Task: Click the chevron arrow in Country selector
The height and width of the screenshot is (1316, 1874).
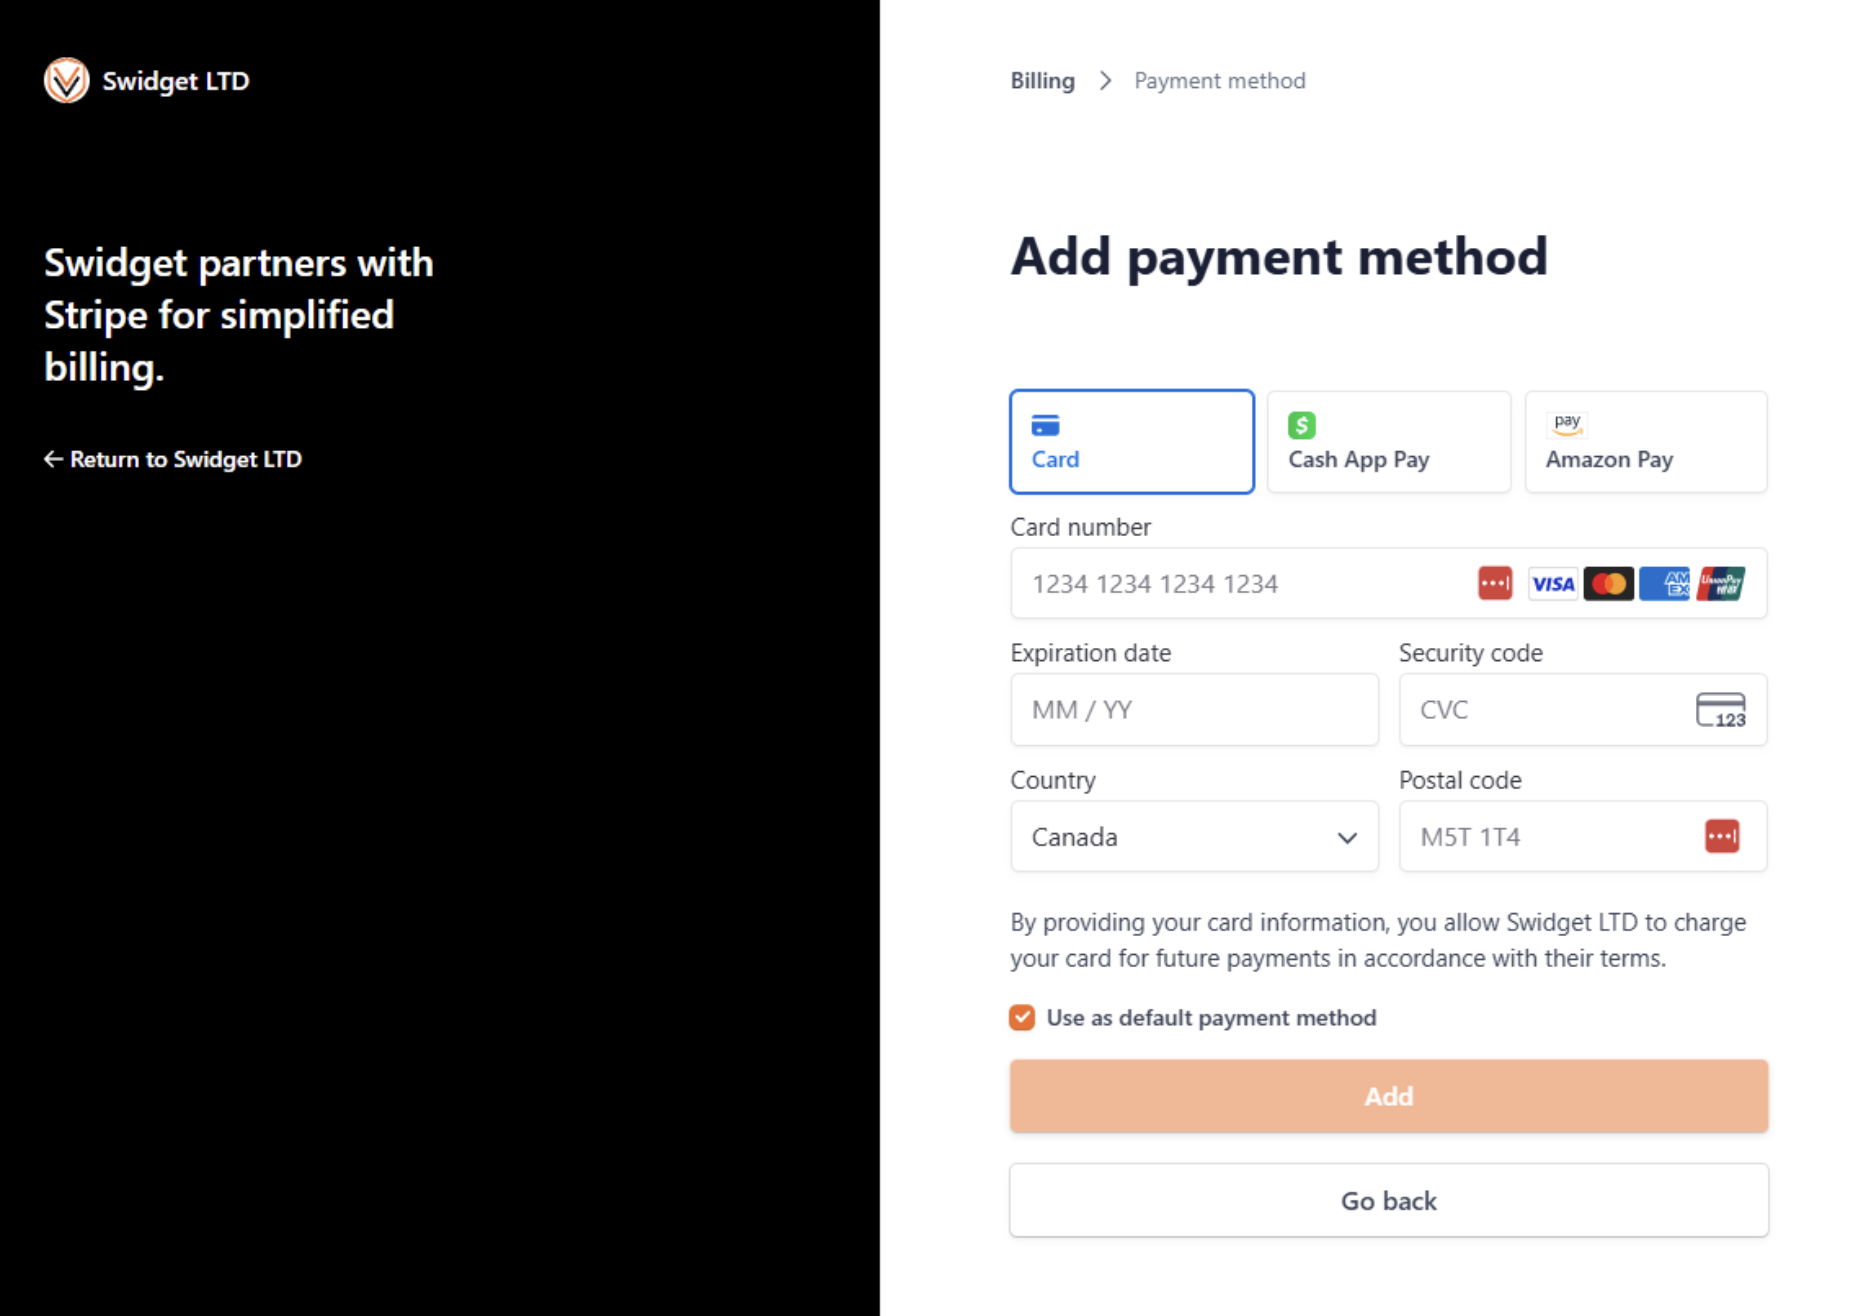Action: 1347,838
